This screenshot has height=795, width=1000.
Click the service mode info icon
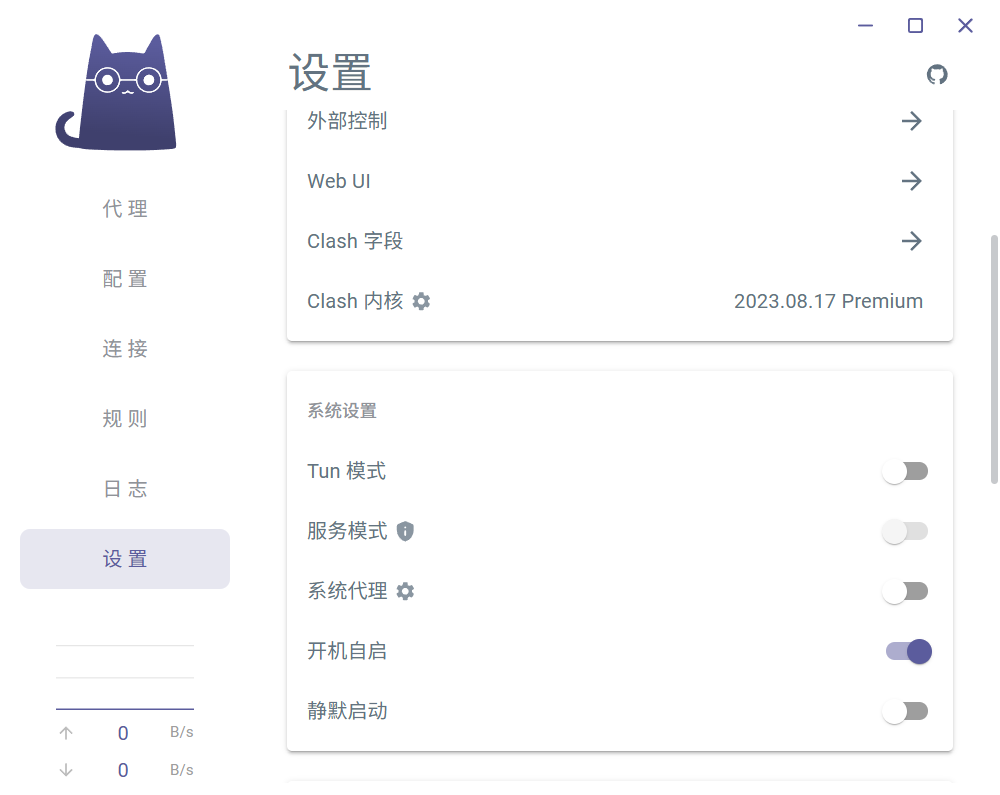404,531
